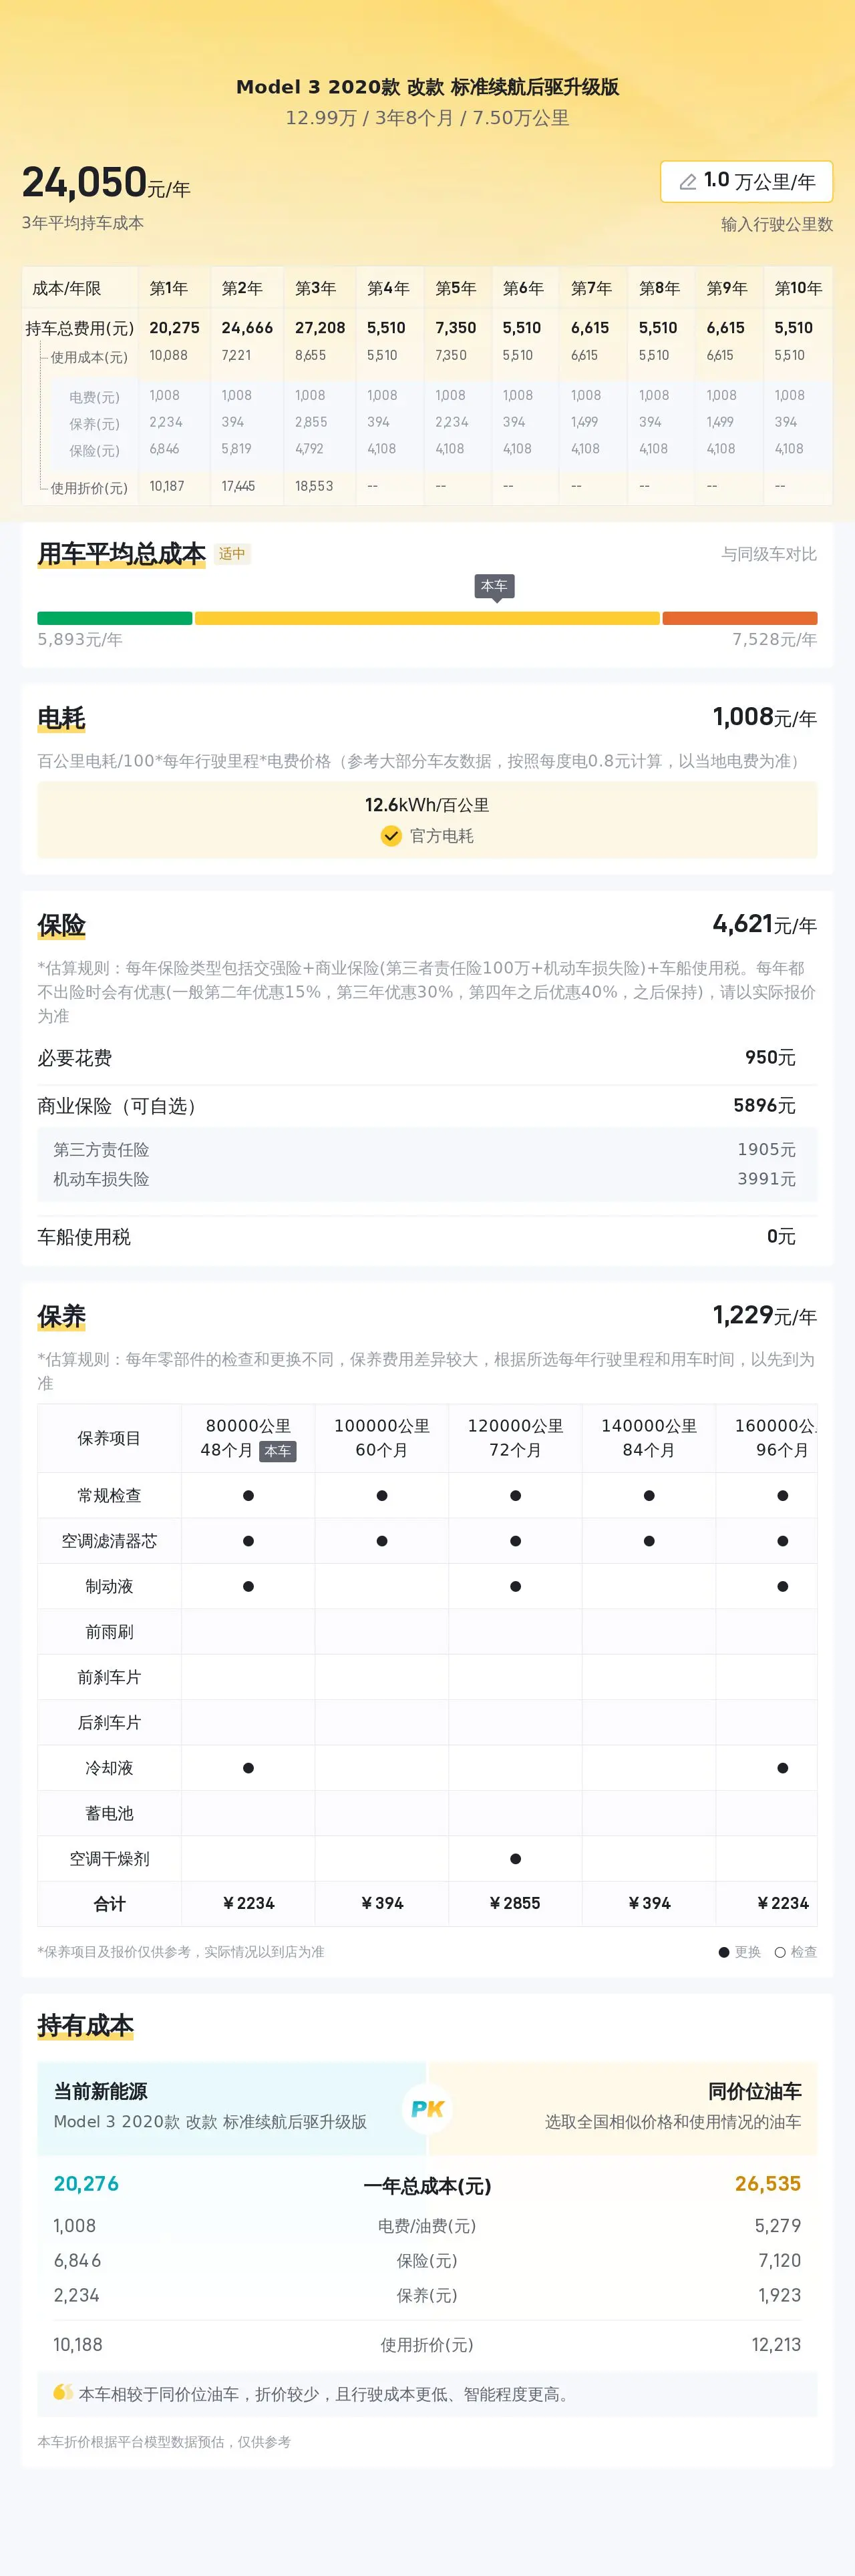Click the vehicle title Model 3 2020款

[427, 87]
